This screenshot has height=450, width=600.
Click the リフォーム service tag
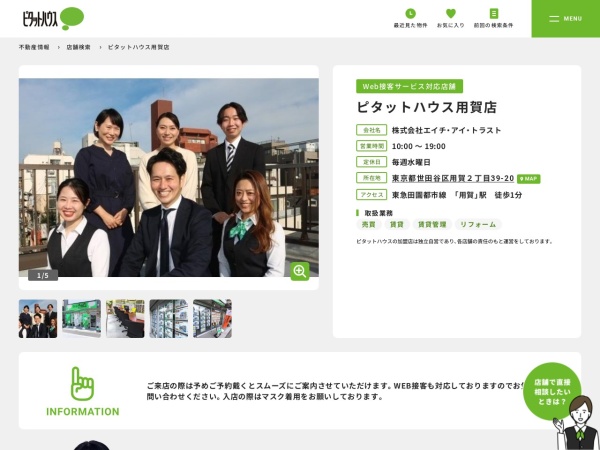(478, 225)
